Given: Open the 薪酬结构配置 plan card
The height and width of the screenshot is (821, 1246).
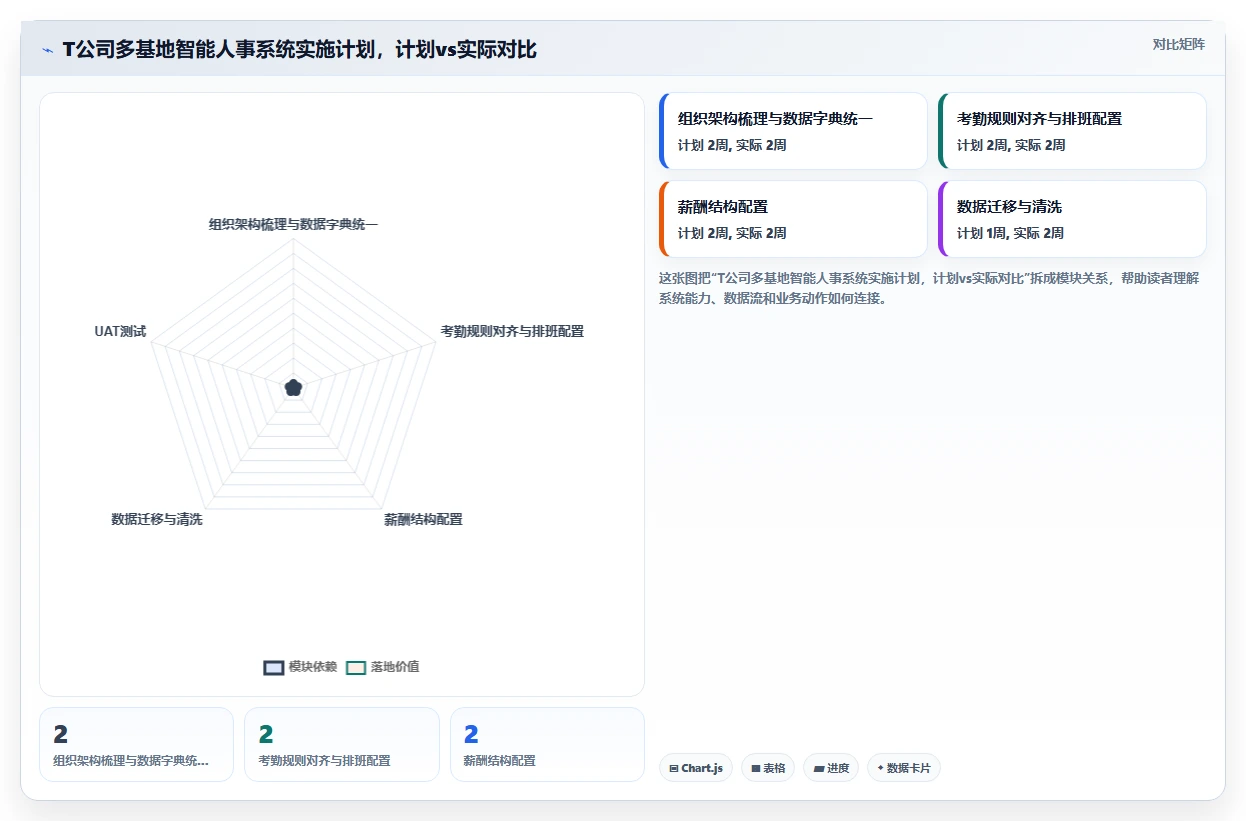Looking at the screenshot, I should [x=793, y=219].
